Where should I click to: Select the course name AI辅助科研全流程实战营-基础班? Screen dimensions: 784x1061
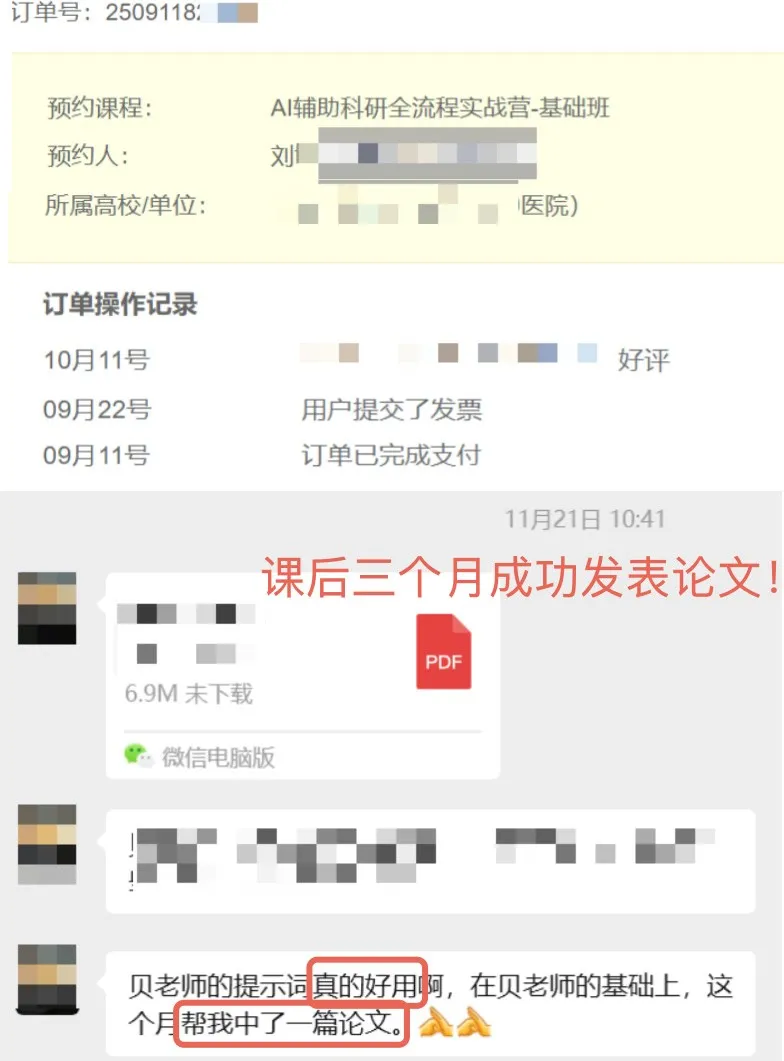(440, 108)
